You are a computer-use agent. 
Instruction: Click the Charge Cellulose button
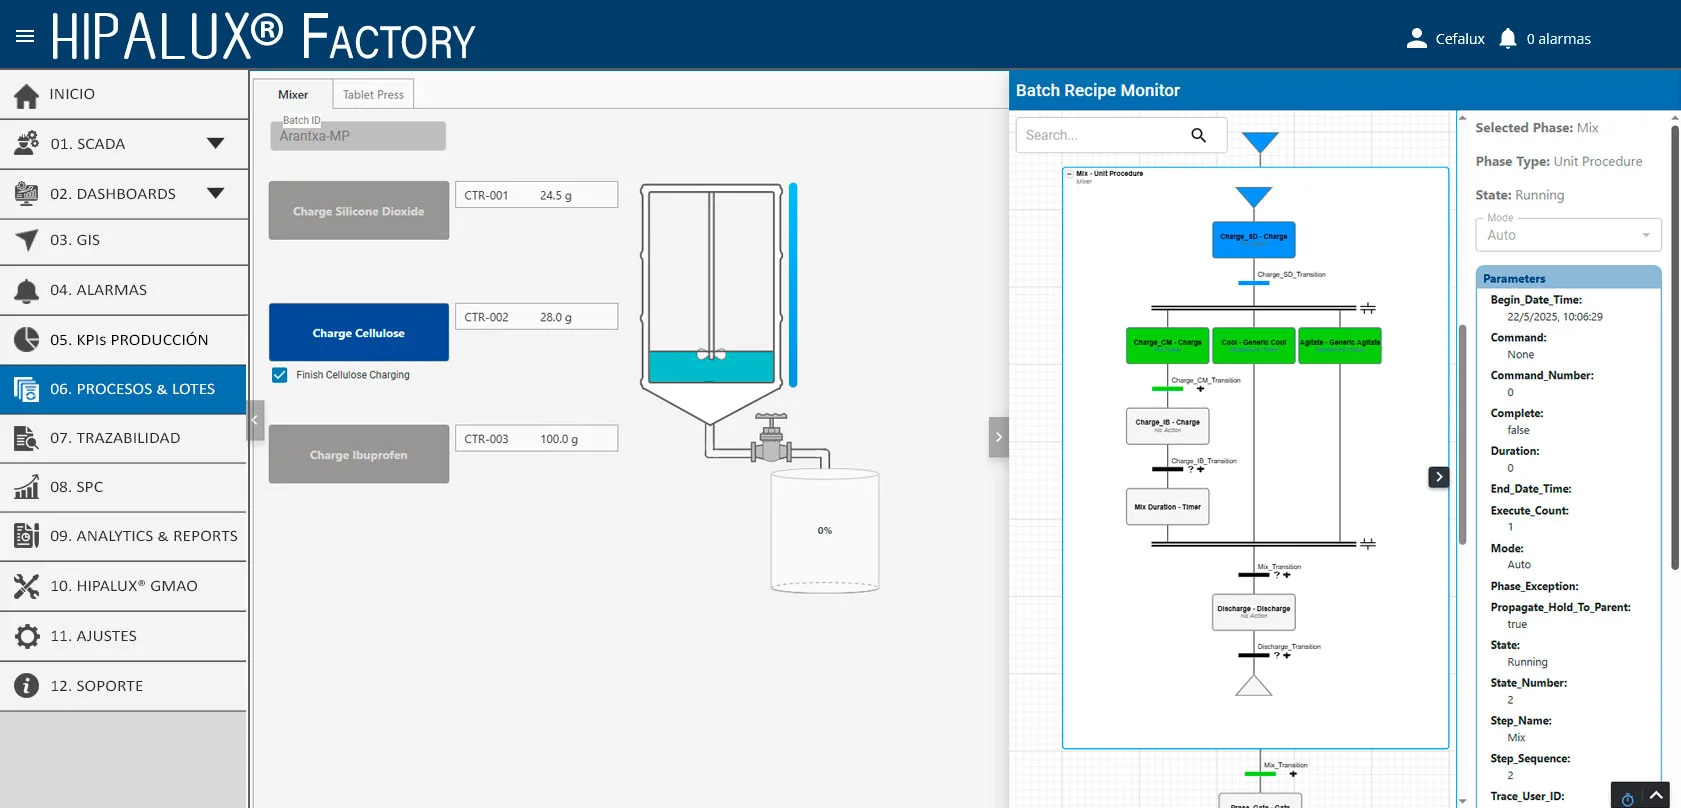pos(359,333)
